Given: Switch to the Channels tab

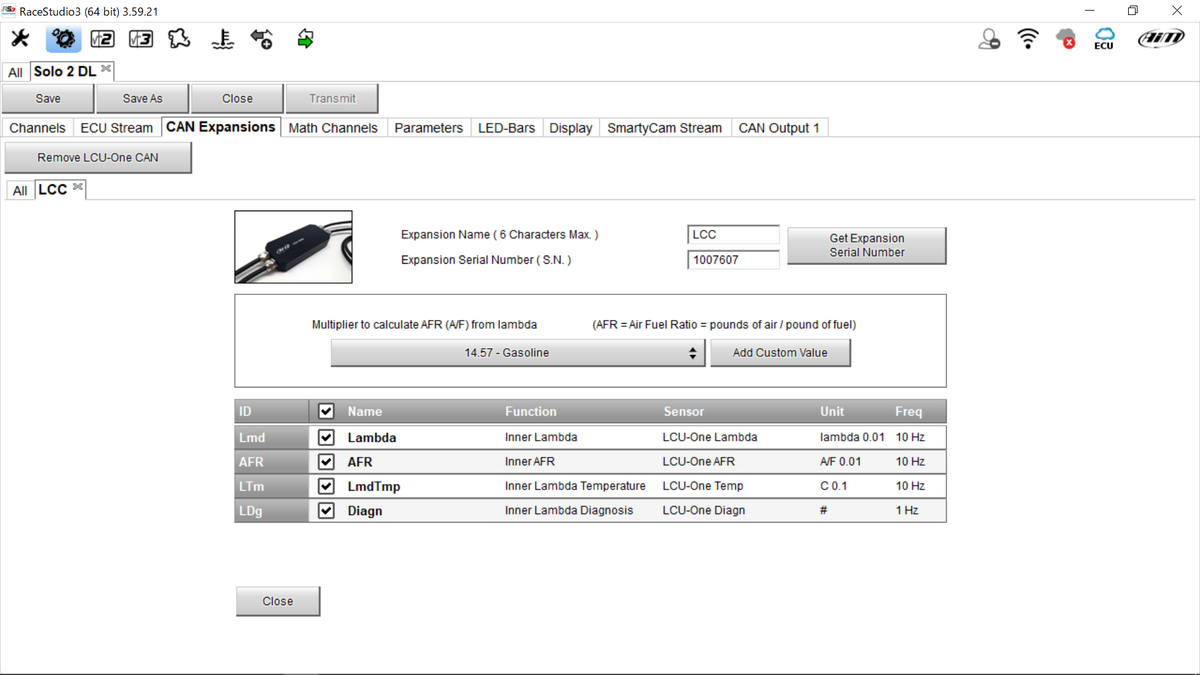Looking at the screenshot, I should [38, 128].
